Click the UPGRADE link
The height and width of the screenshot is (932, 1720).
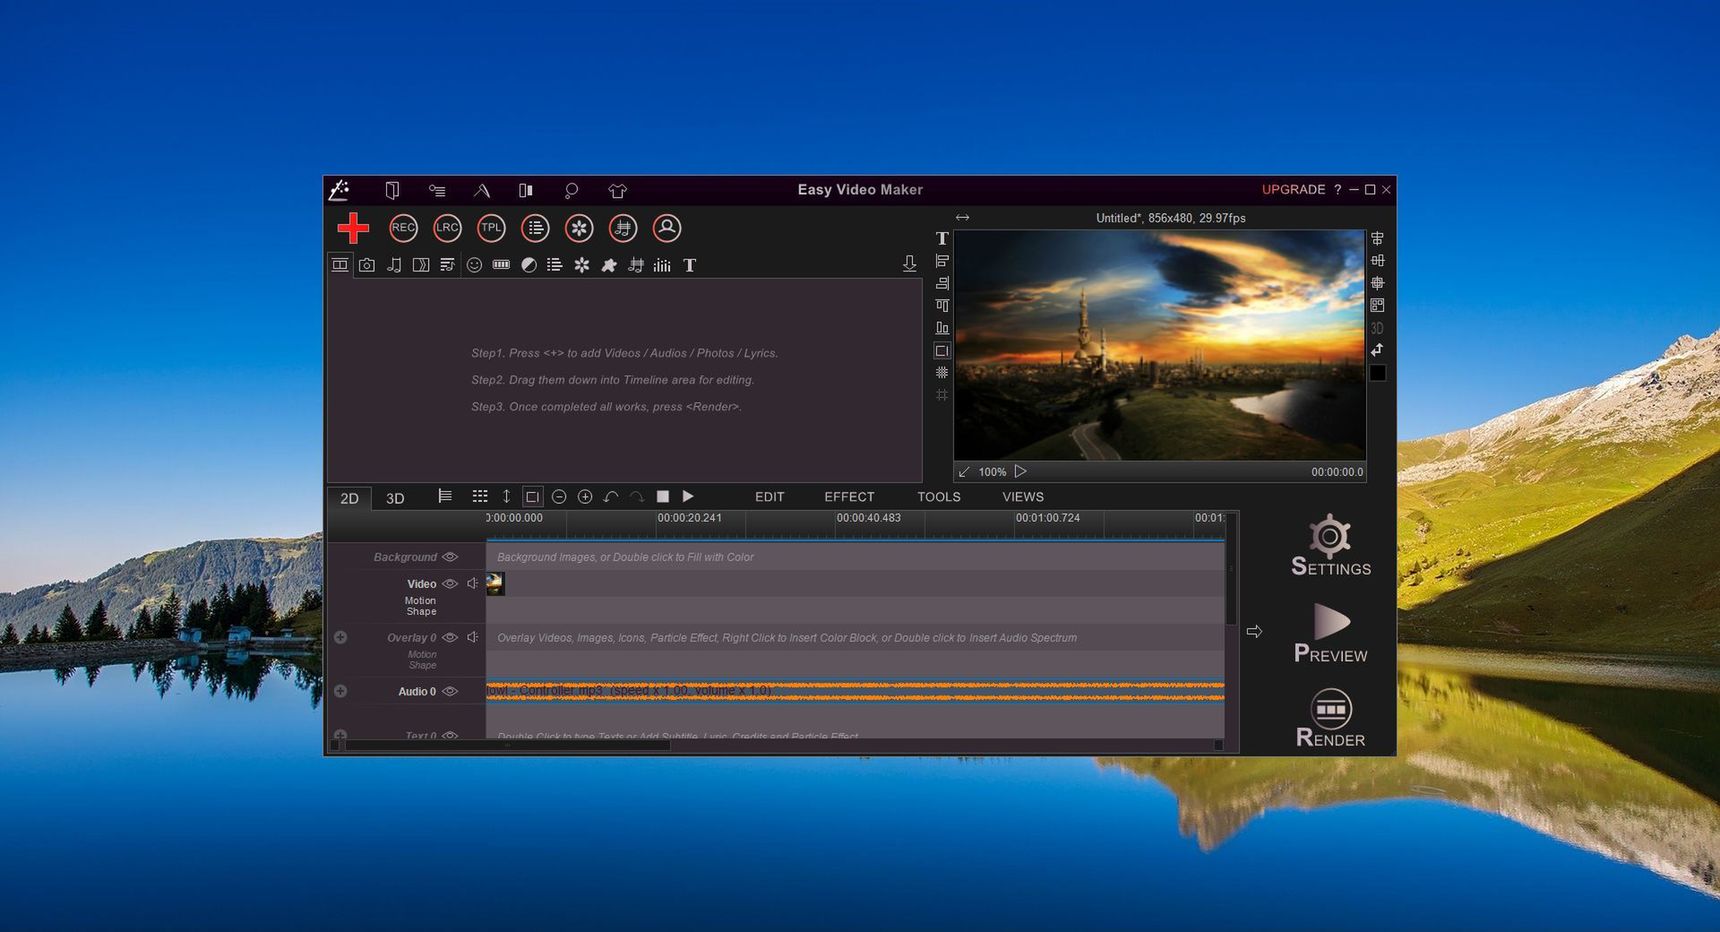pos(1293,189)
